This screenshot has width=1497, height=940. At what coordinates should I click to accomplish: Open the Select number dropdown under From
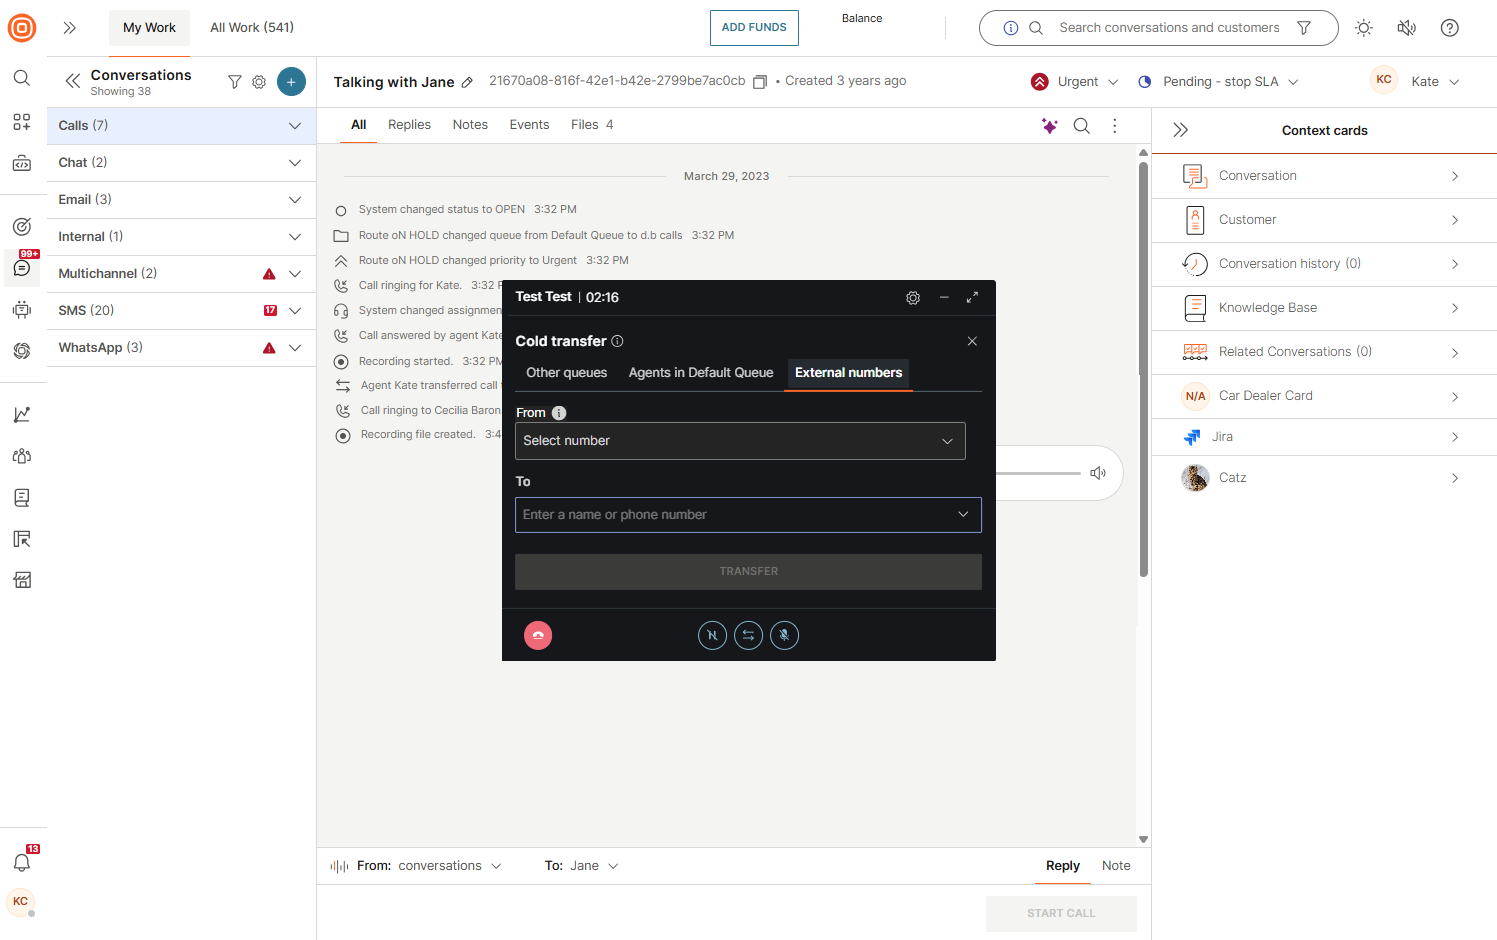click(x=740, y=441)
